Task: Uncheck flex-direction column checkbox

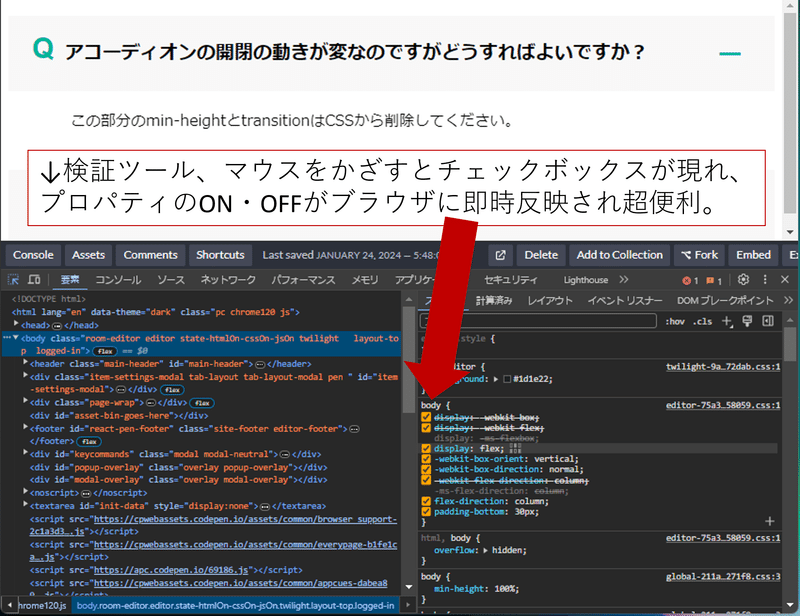Action: click(426, 501)
